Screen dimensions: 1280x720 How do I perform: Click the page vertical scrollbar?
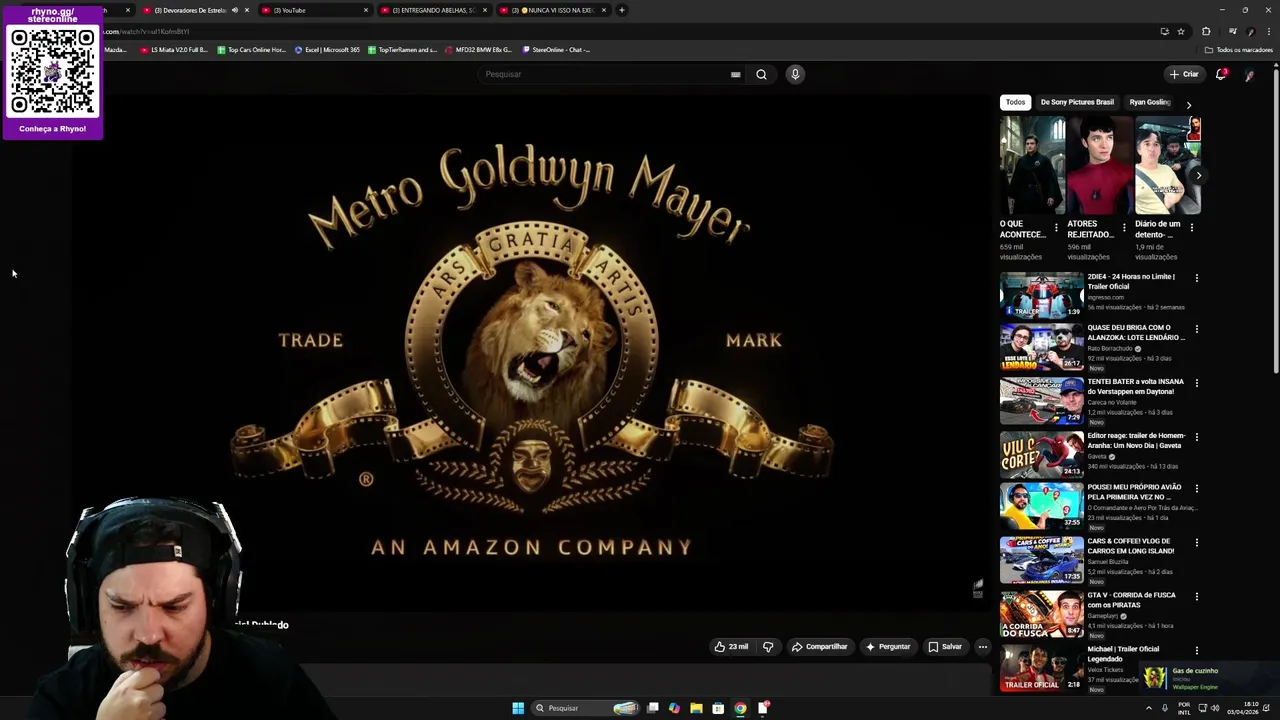(1276, 220)
